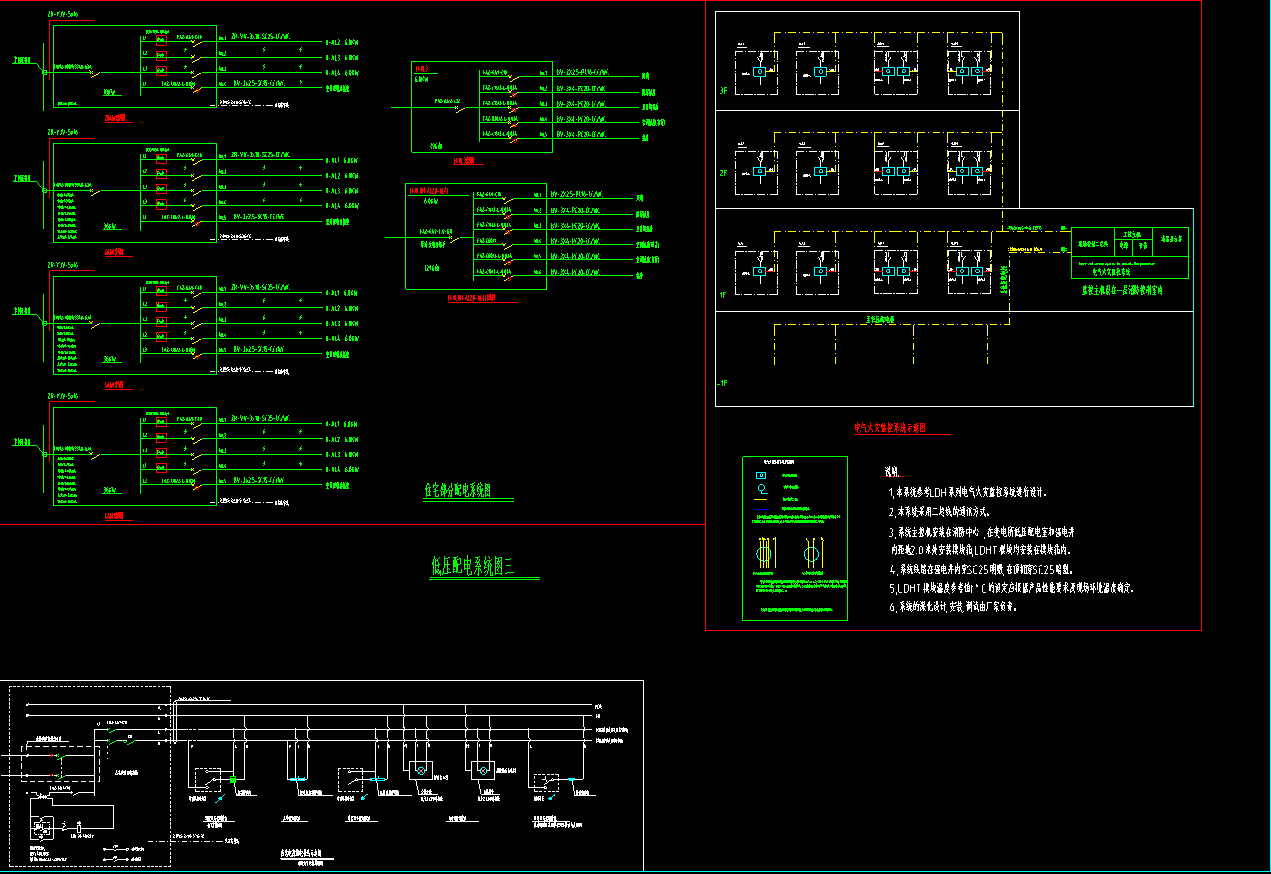Click the red 电气火灾监控系统示意图 caption
1271x874 pixels.
pyautogui.click(x=890, y=428)
